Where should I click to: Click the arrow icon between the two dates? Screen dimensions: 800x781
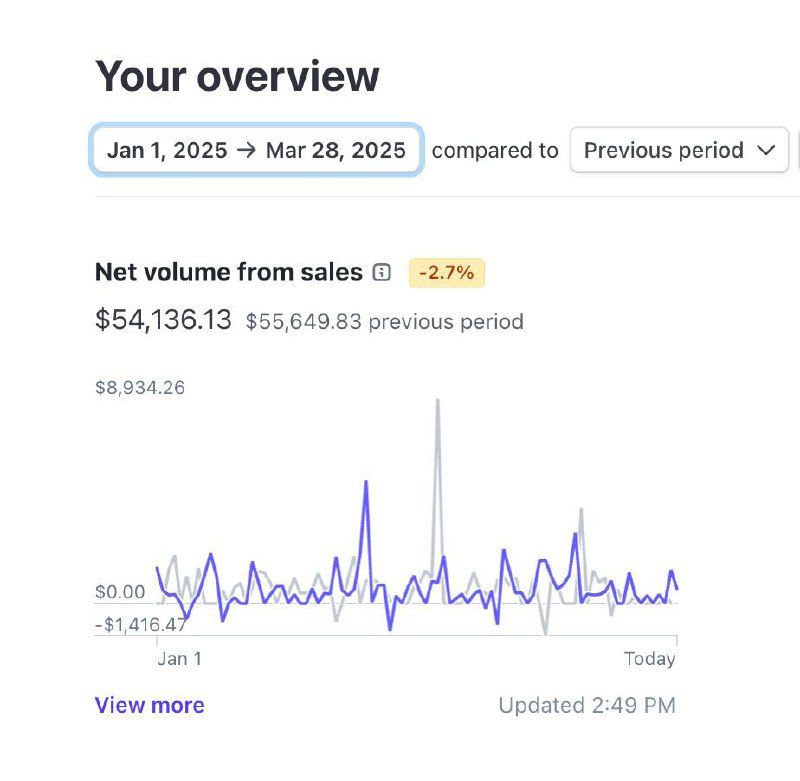pos(246,150)
